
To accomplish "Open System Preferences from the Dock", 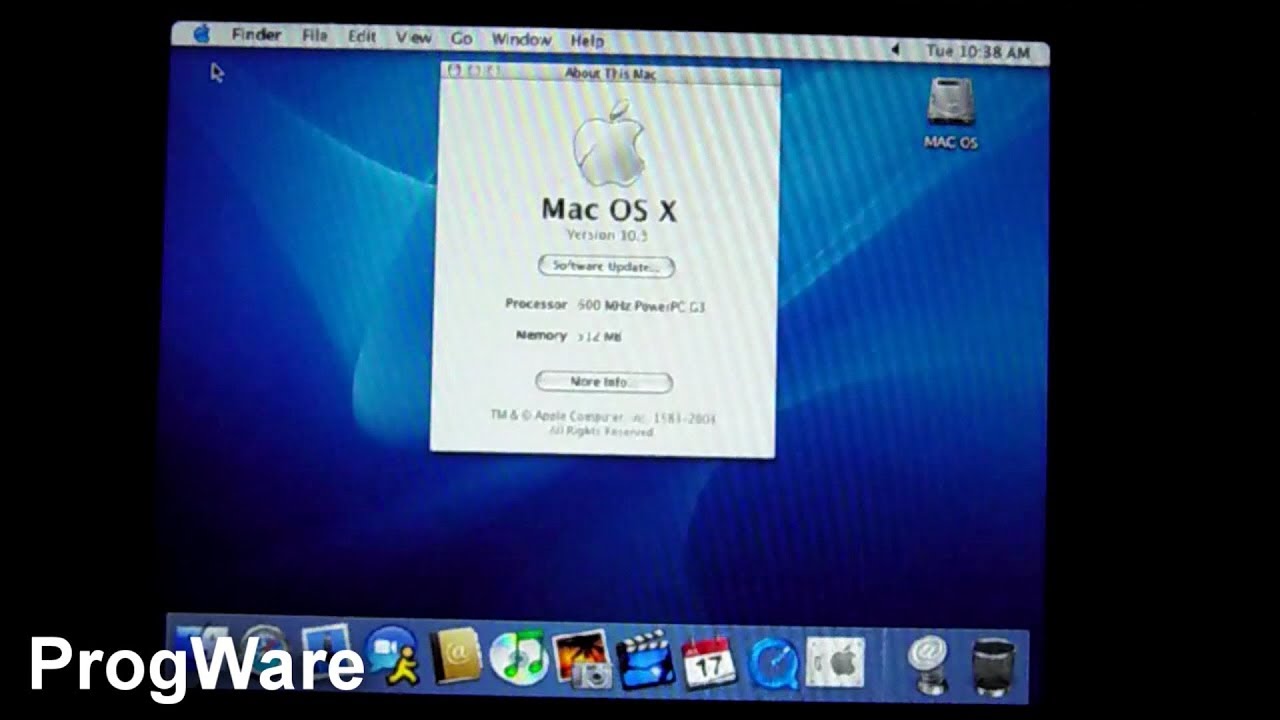I will tap(835, 663).
